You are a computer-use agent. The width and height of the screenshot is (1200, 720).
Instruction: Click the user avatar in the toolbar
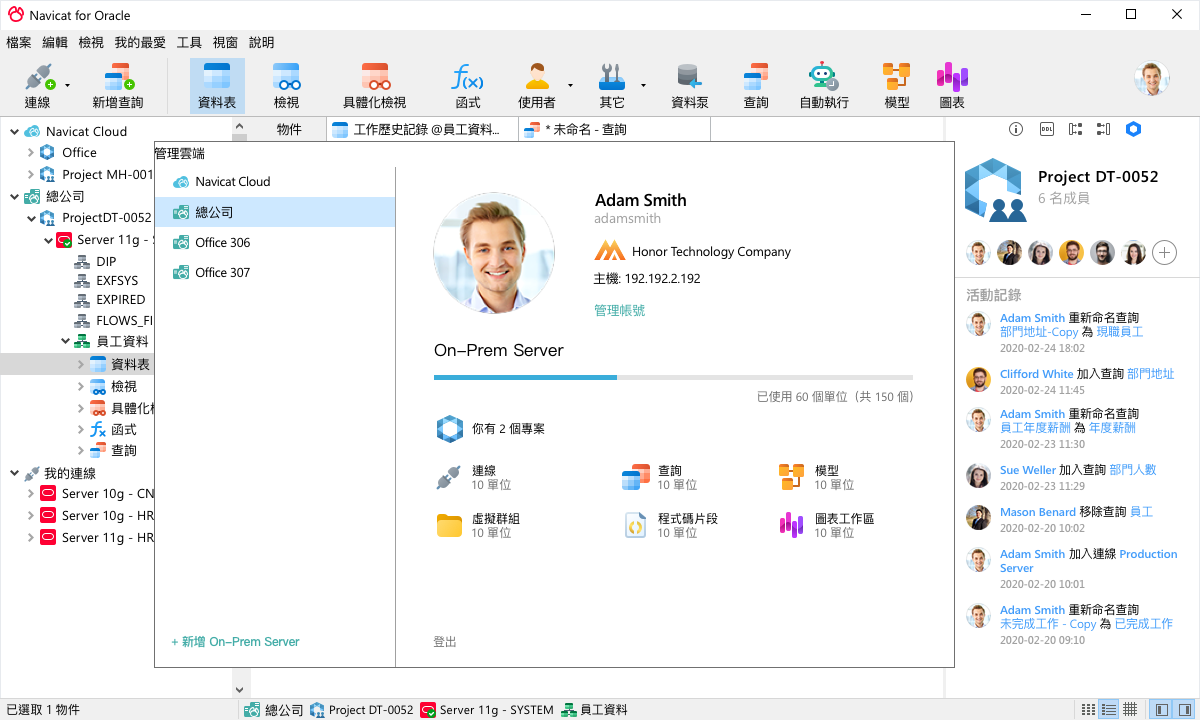(1152, 79)
